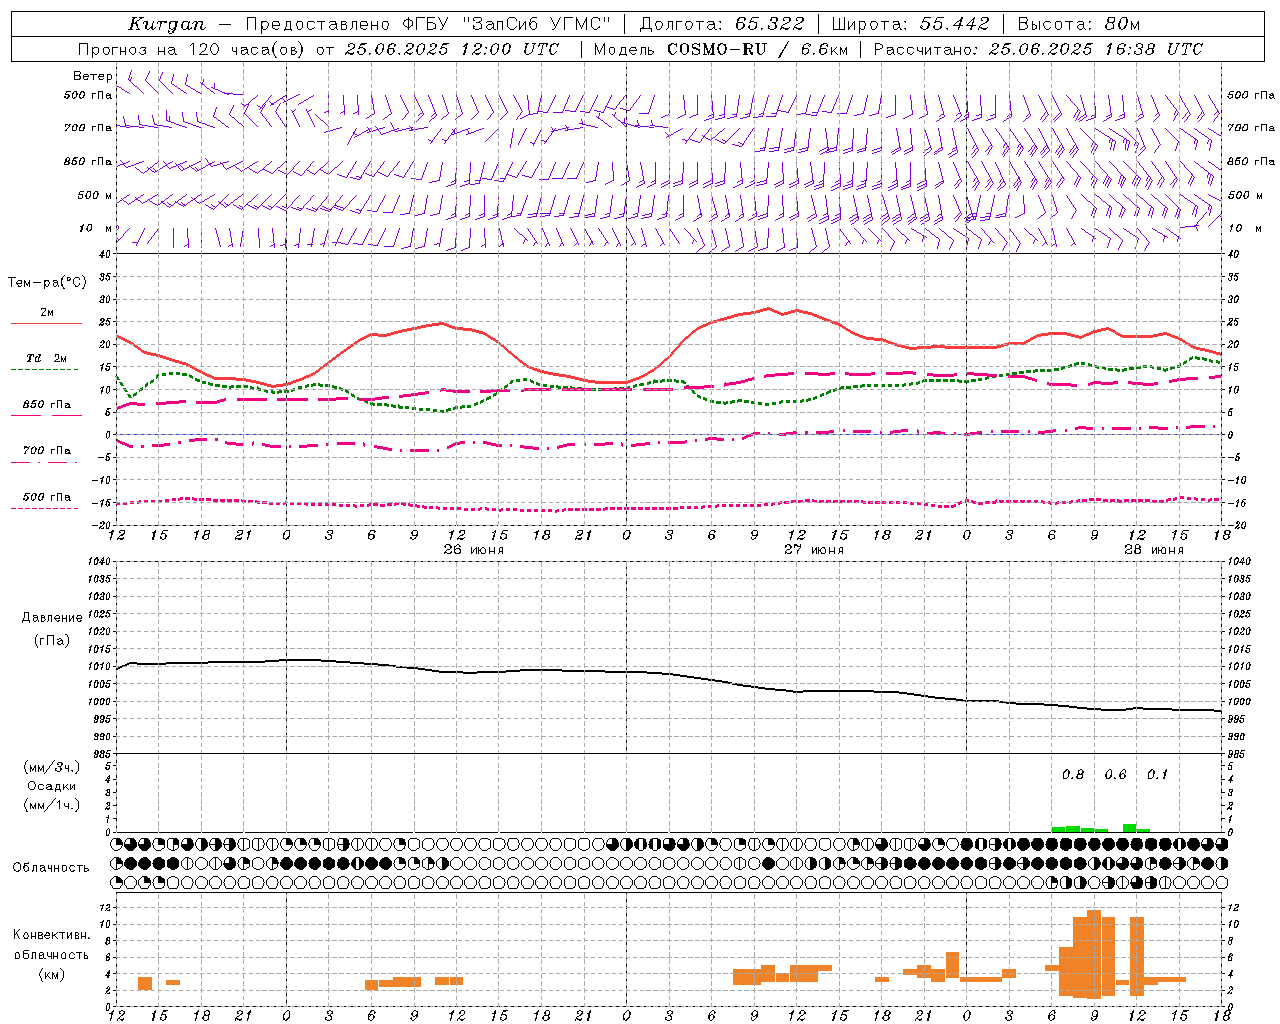1280x1024 pixels.
Task: Click the red 2м temperature legend line
Action: (46, 324)
